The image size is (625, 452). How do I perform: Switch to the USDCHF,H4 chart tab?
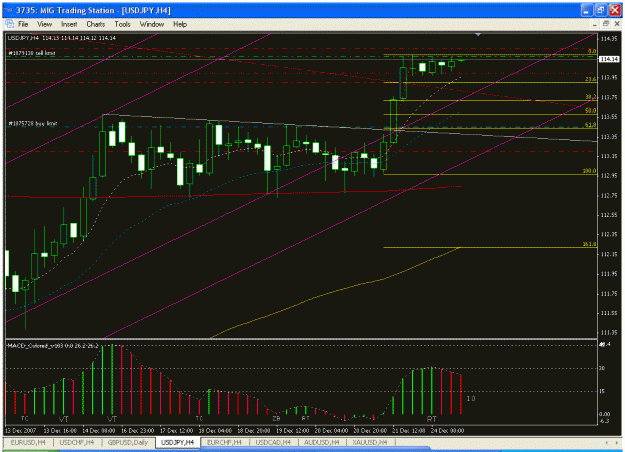(x=77, y=442)
